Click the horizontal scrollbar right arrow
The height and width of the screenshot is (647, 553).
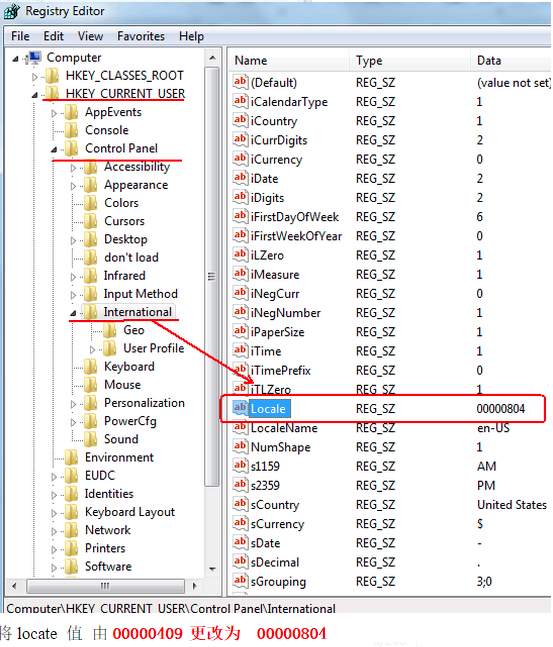click(x=194, y=586)
